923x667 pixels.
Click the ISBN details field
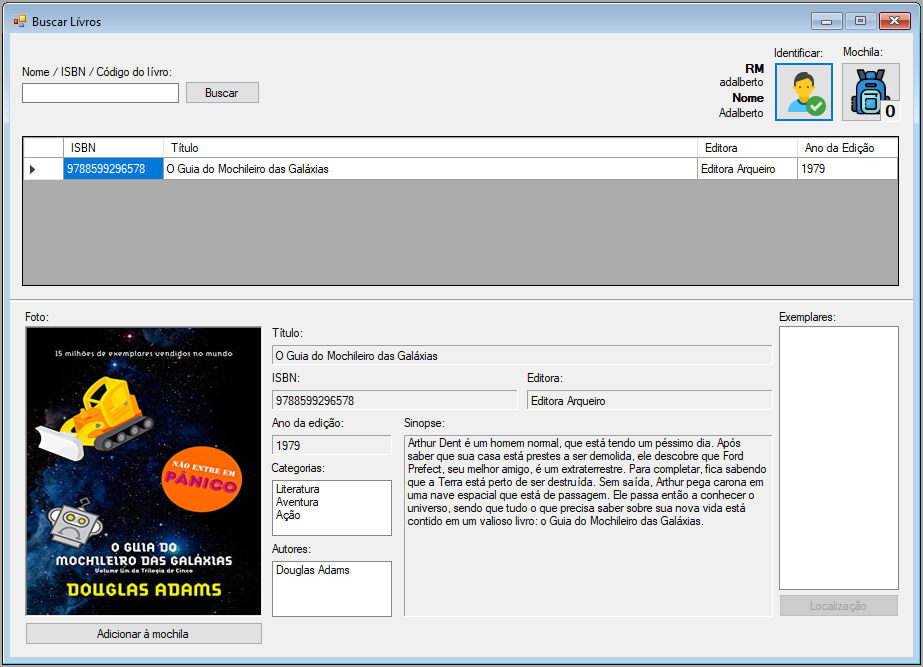[394, 400]
